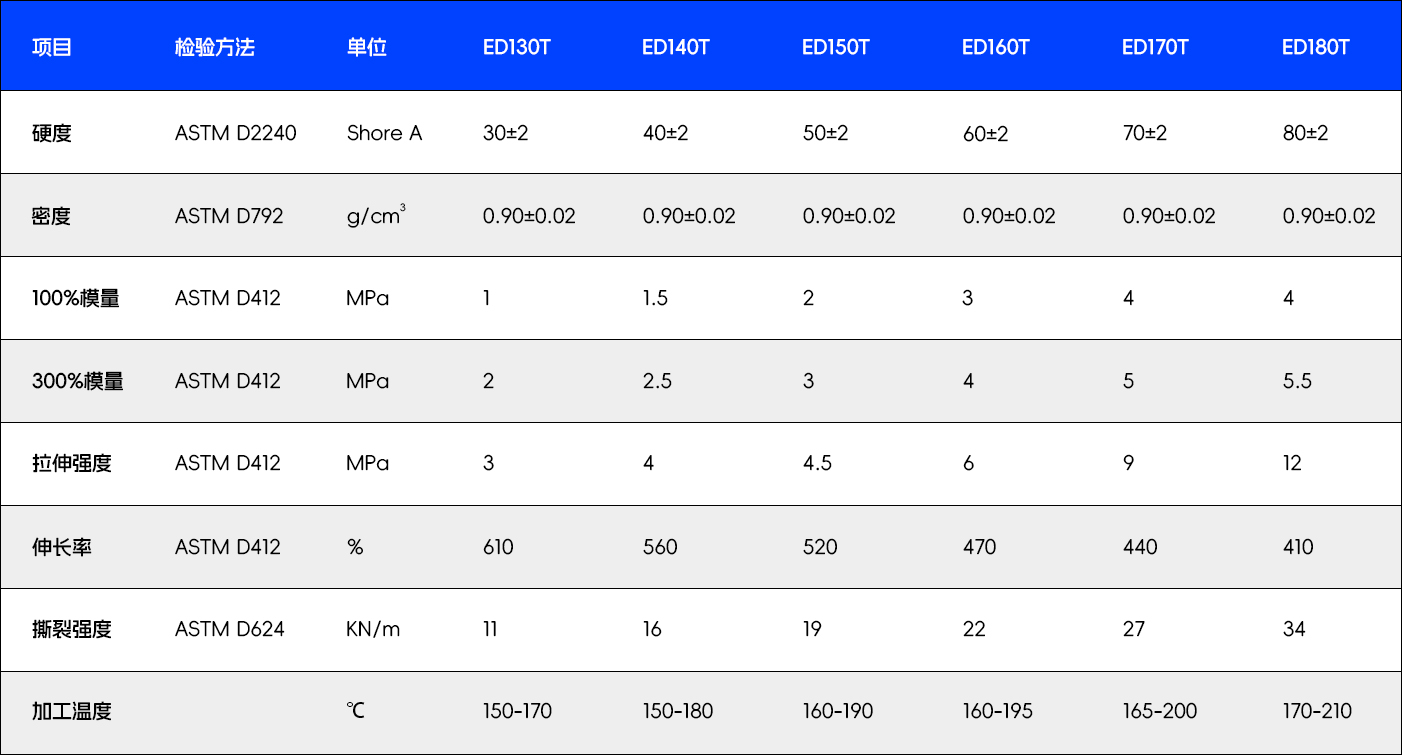
Task: Click the ED150T column header
Action: tap(836, 47)
